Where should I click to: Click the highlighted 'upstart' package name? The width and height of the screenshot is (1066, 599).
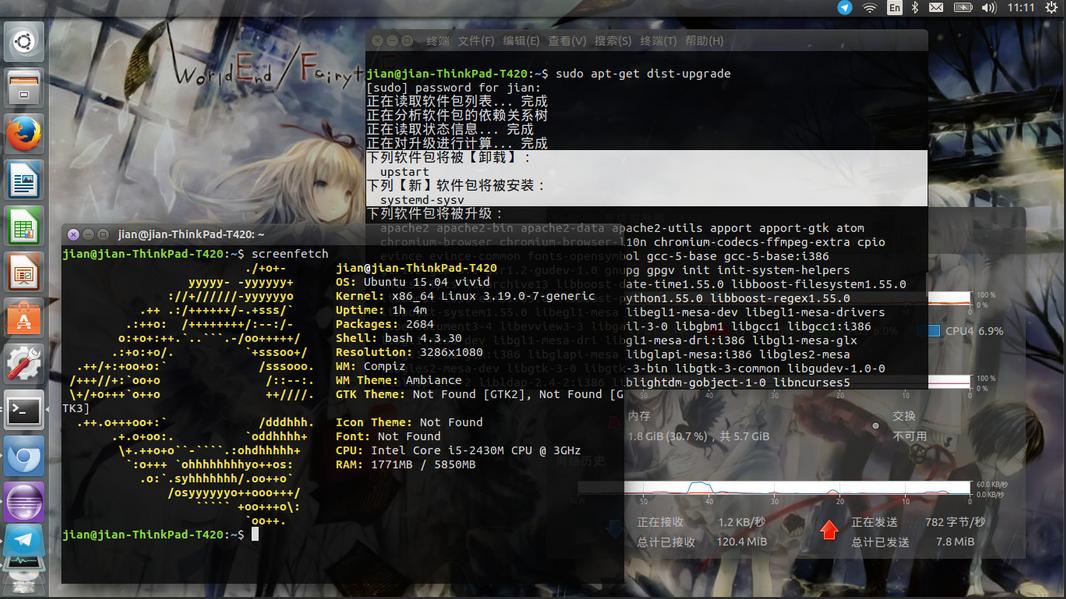(x=405, y=172)
